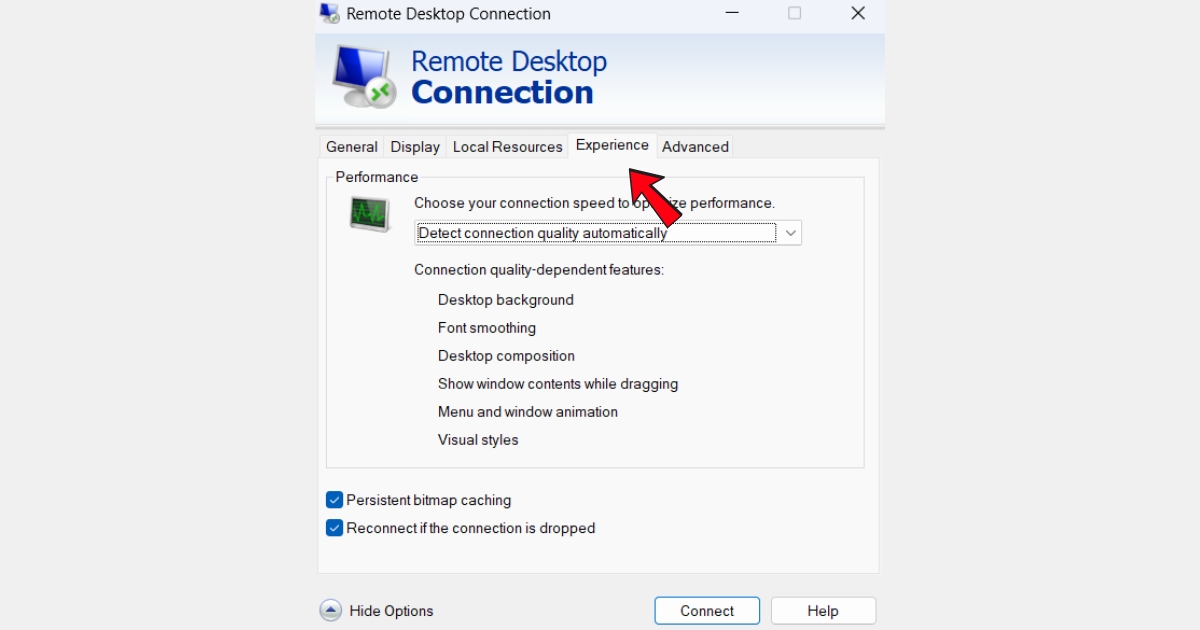The height and width of the screenshot is (630, 1200).
Task: Click the large computer icon in banner
Action: [x=364, y=77]
